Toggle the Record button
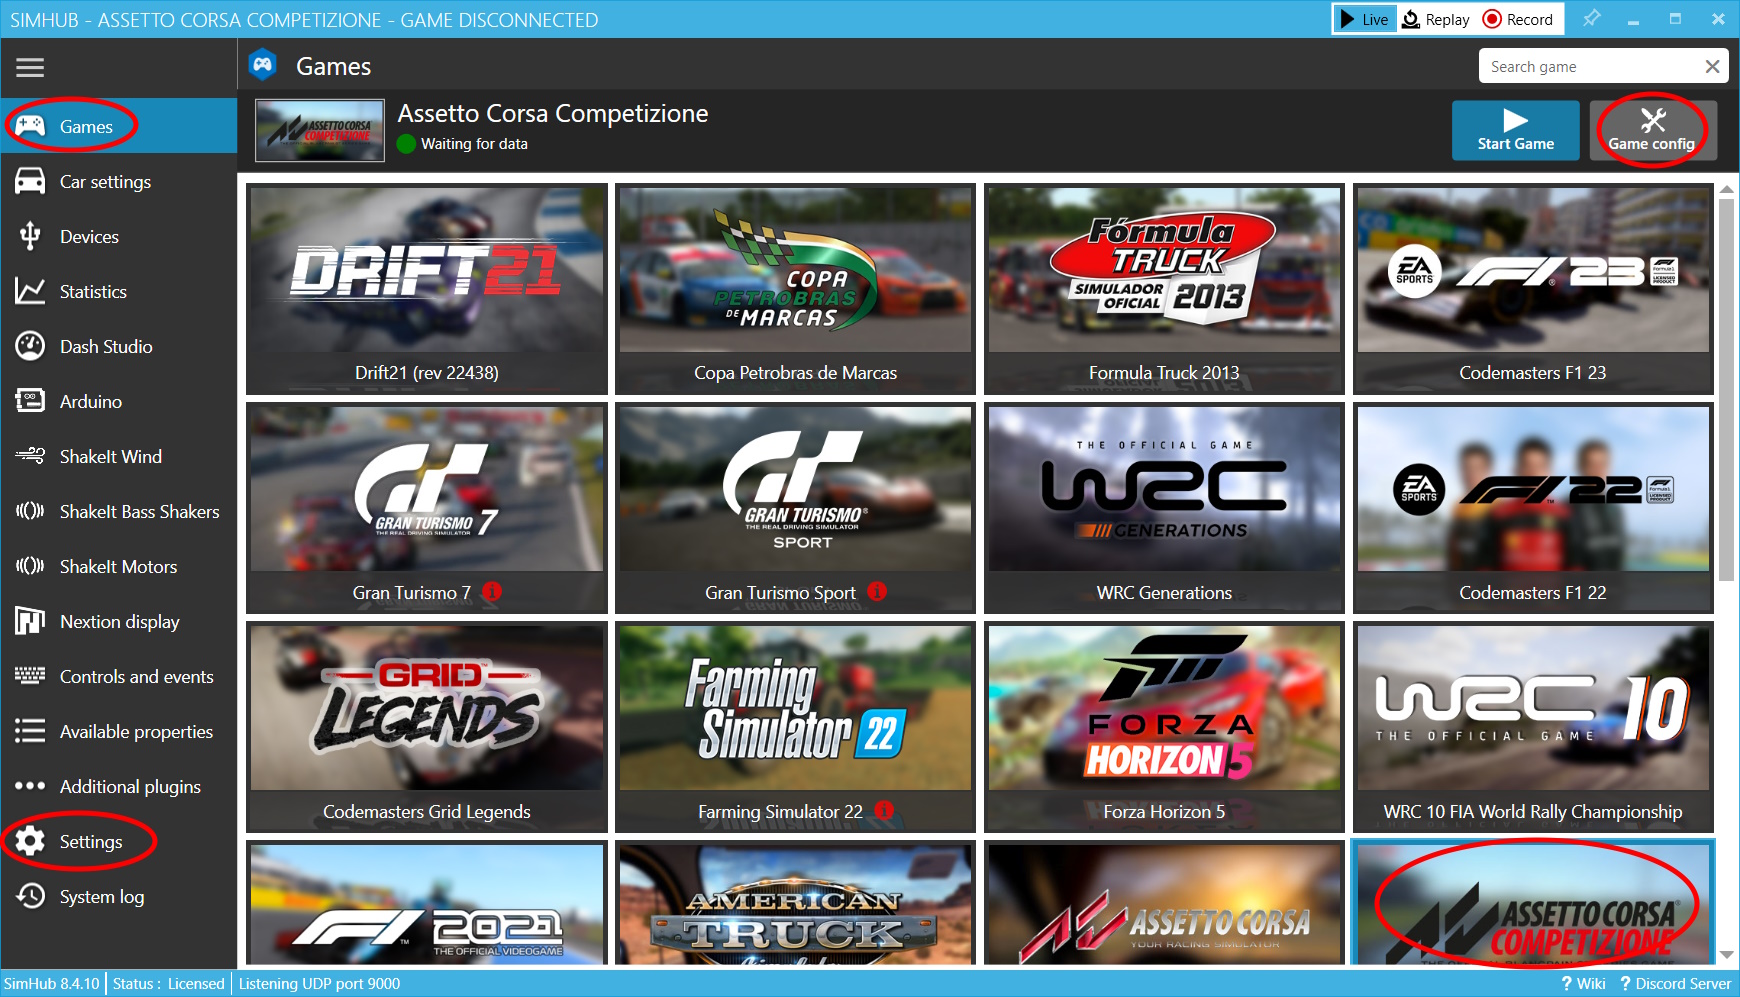Viewport: 1740px width, 997px height. (1517, 19)
